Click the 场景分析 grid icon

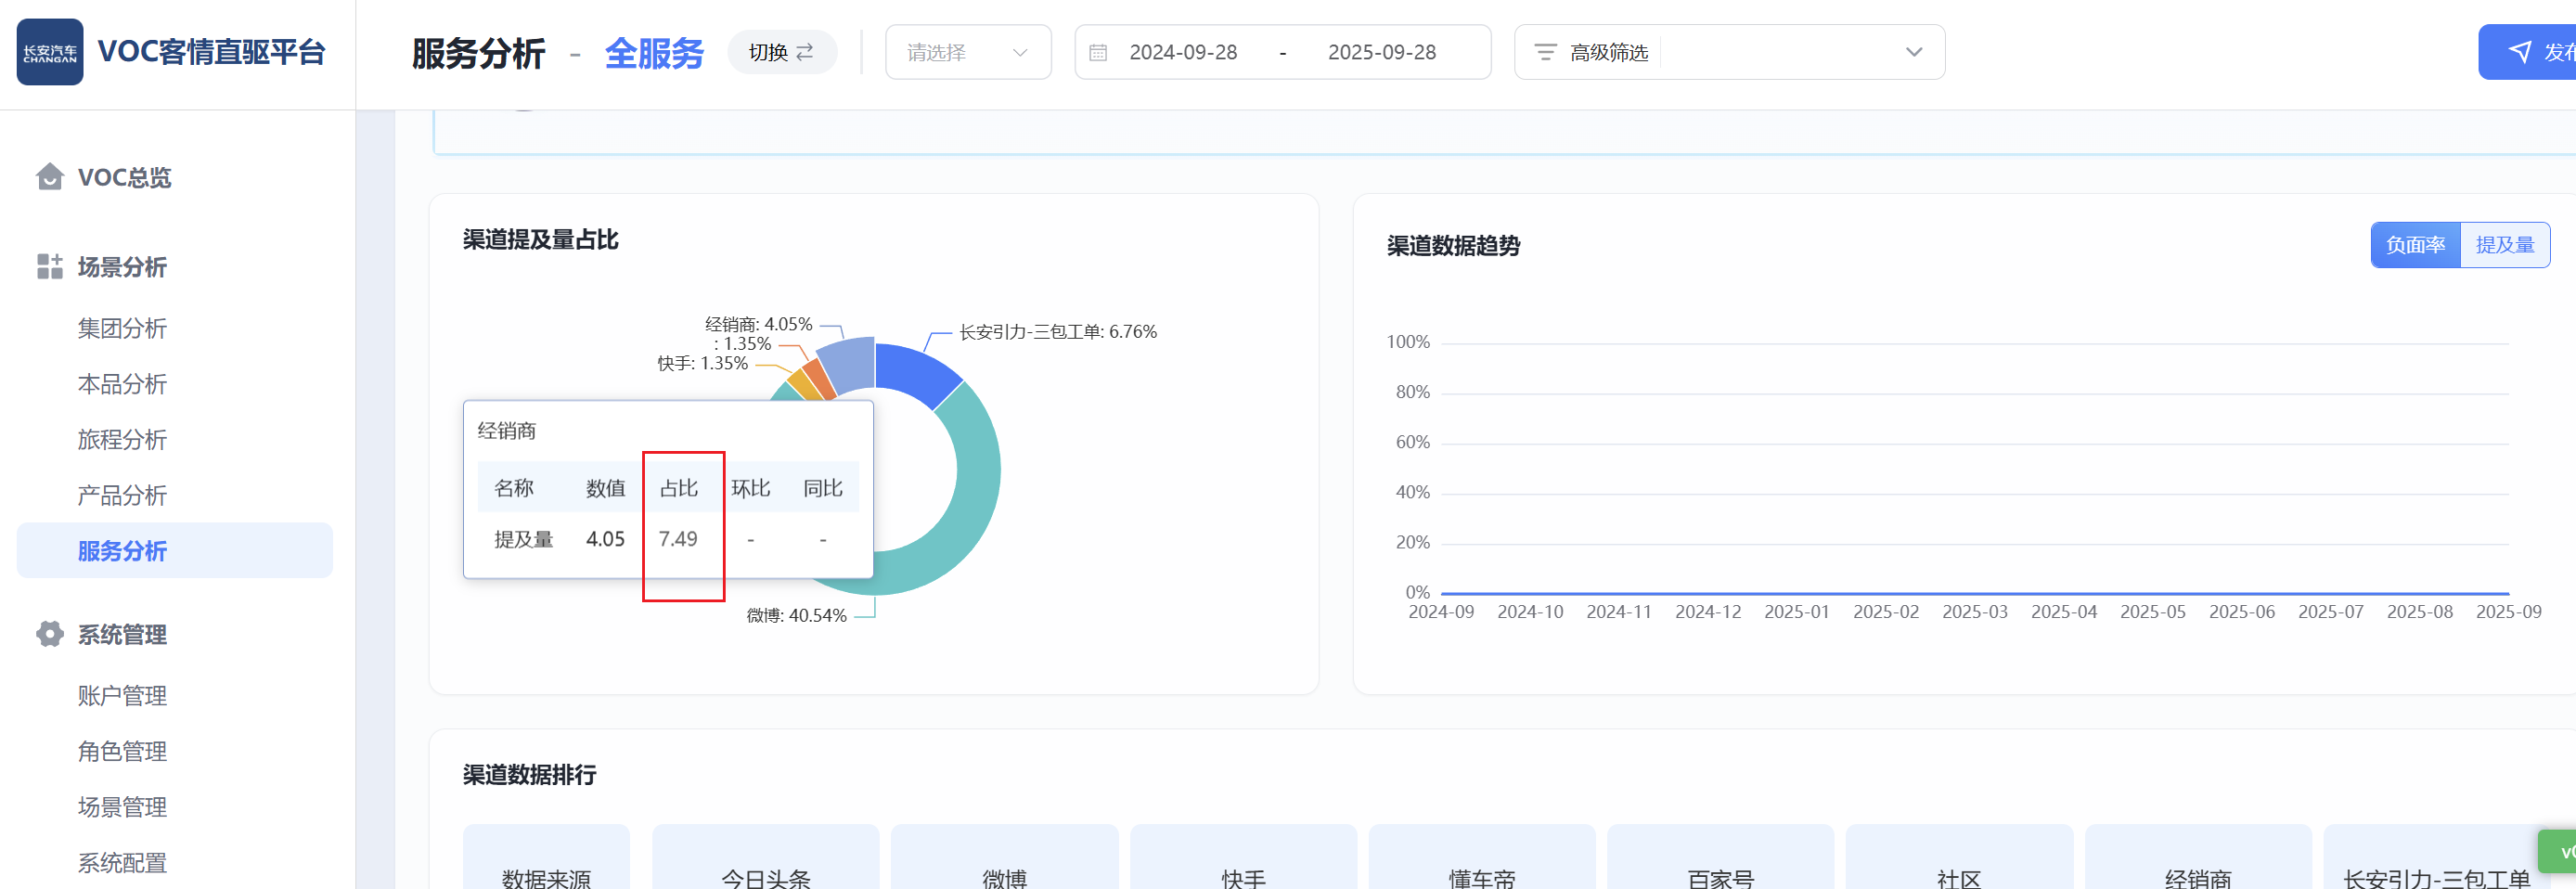coord(50,266)
